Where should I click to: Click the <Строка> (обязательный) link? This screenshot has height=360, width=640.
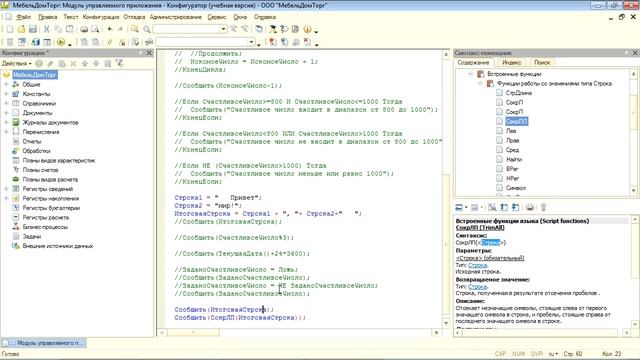(490, 258)
